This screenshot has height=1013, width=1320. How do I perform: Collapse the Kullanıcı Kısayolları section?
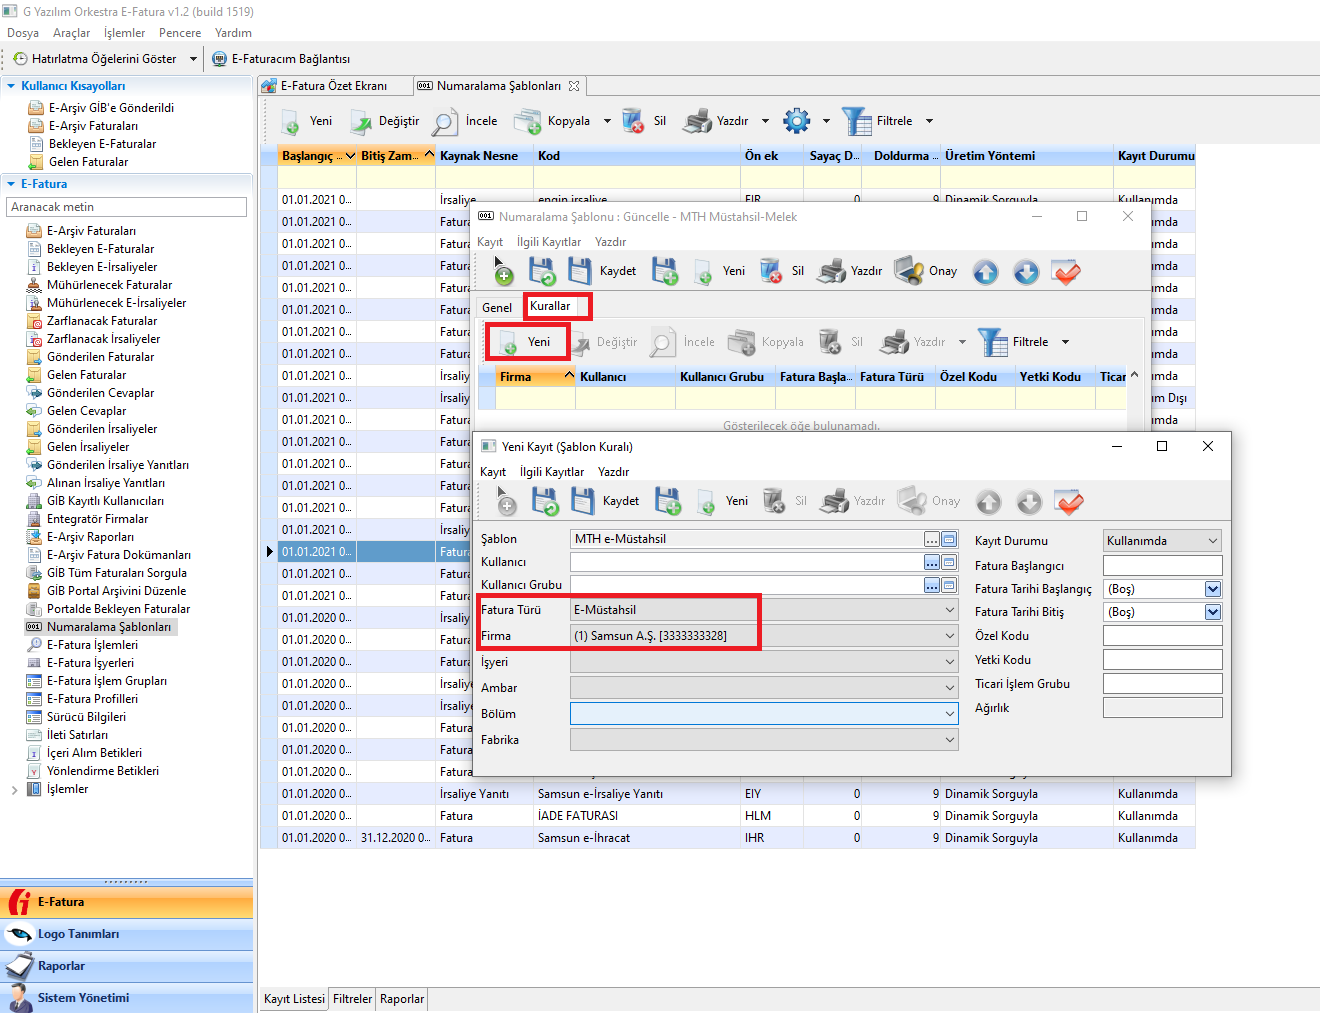click(11, 86)
